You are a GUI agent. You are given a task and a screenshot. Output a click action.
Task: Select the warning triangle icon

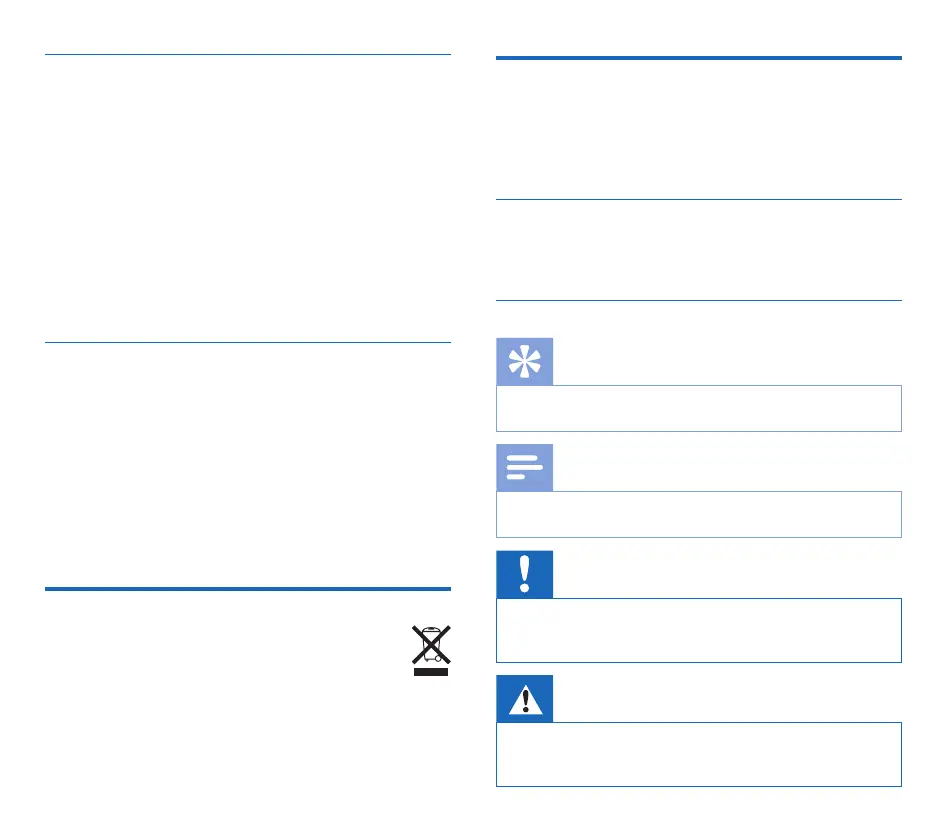[x=524, y=698]
